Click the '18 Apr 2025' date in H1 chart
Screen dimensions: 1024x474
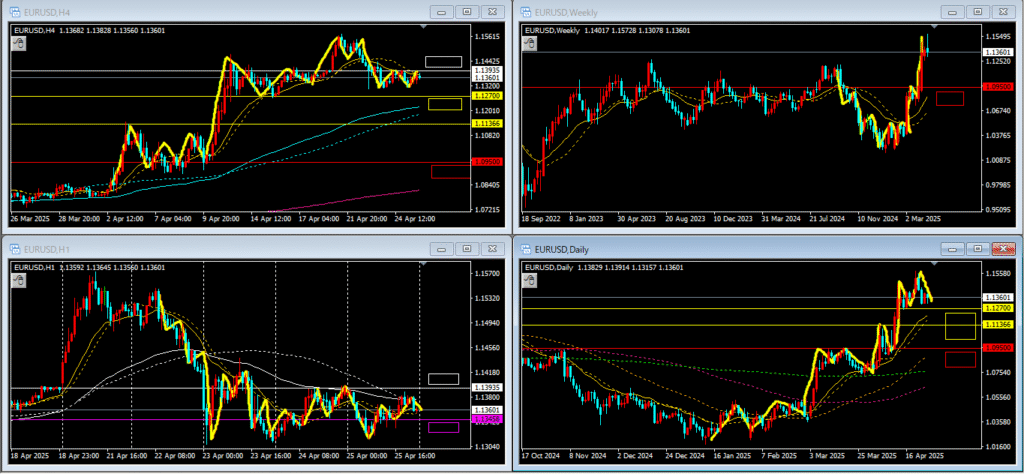click(x=27, y=454)
